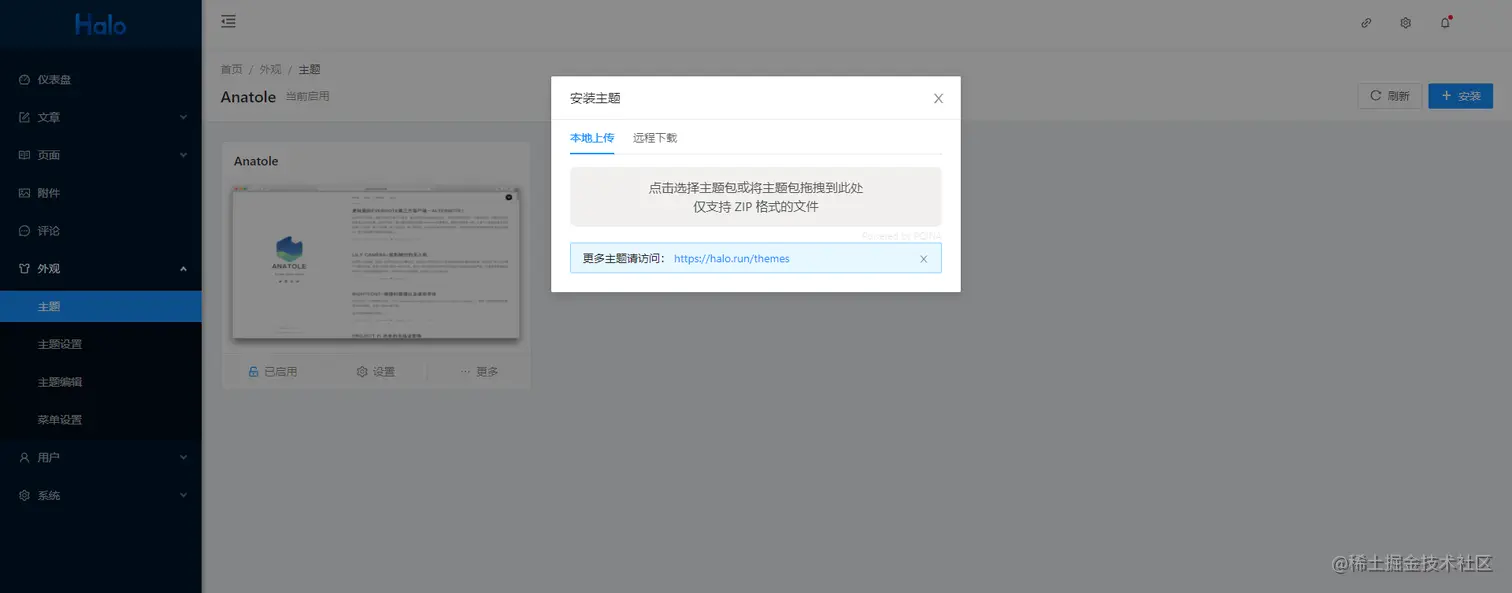Click the dashboard 仪表盘 icon
The image size is (1512, 593).
pyautogui.click(x=25, y=80)
